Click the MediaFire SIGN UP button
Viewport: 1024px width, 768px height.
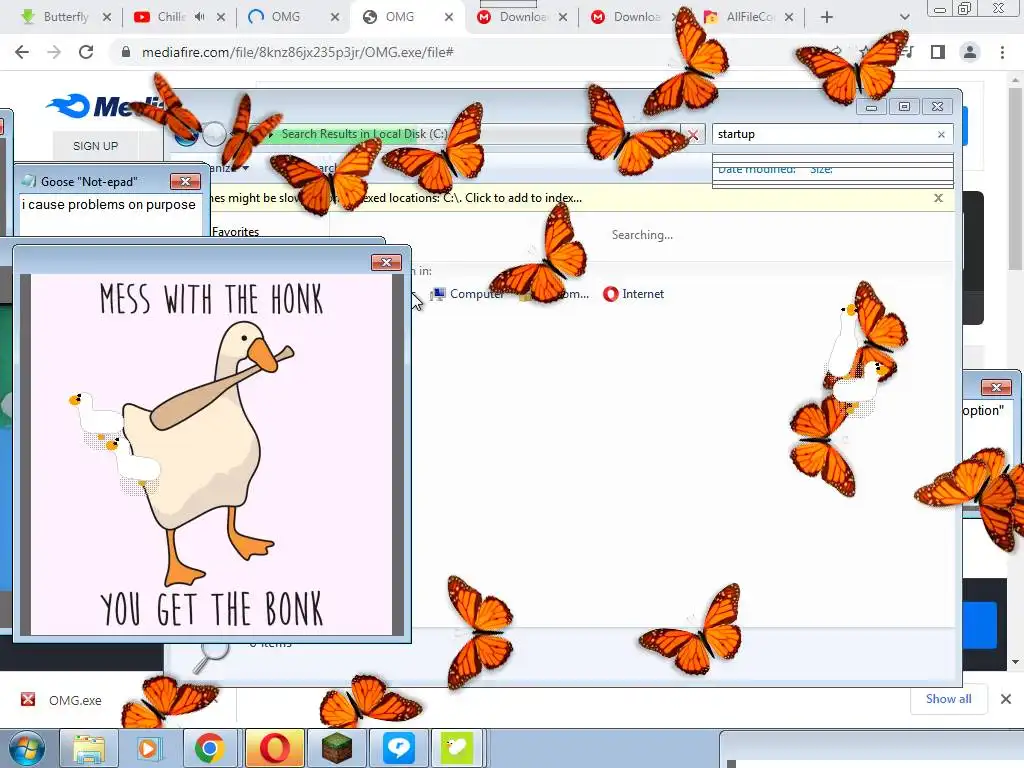click(x=95, y=146)
